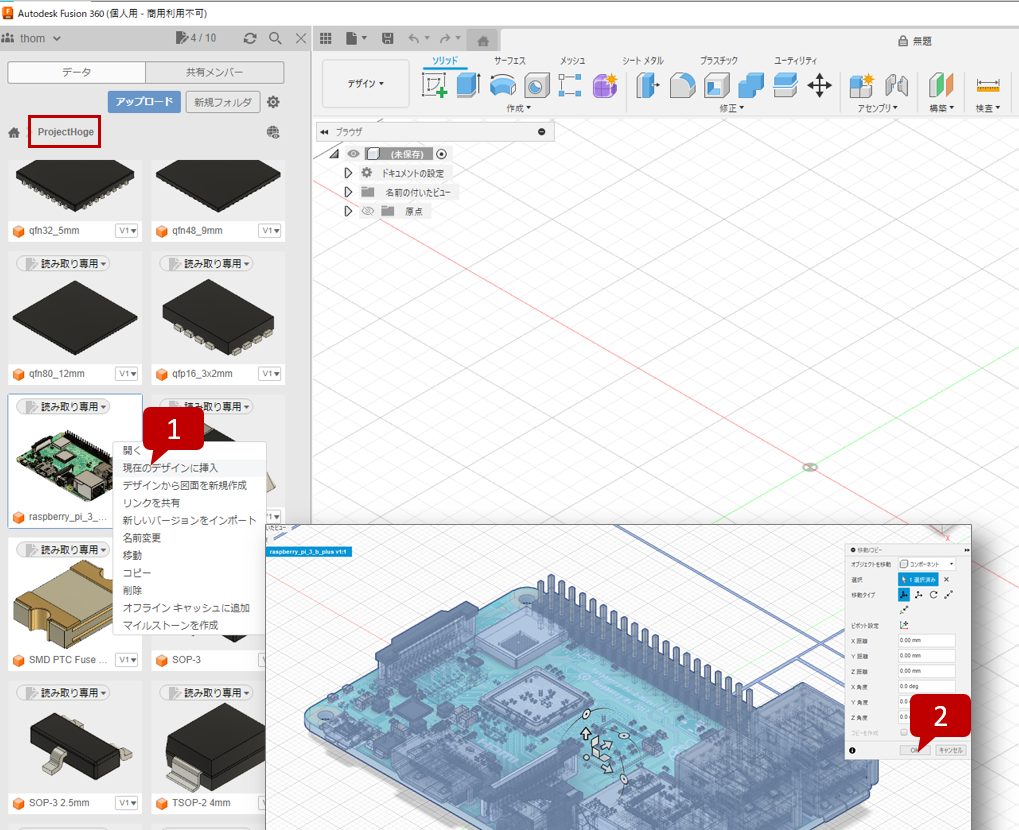Go to data panel home icon
This screenshot has height=830, width=1019.
(14, 133)
